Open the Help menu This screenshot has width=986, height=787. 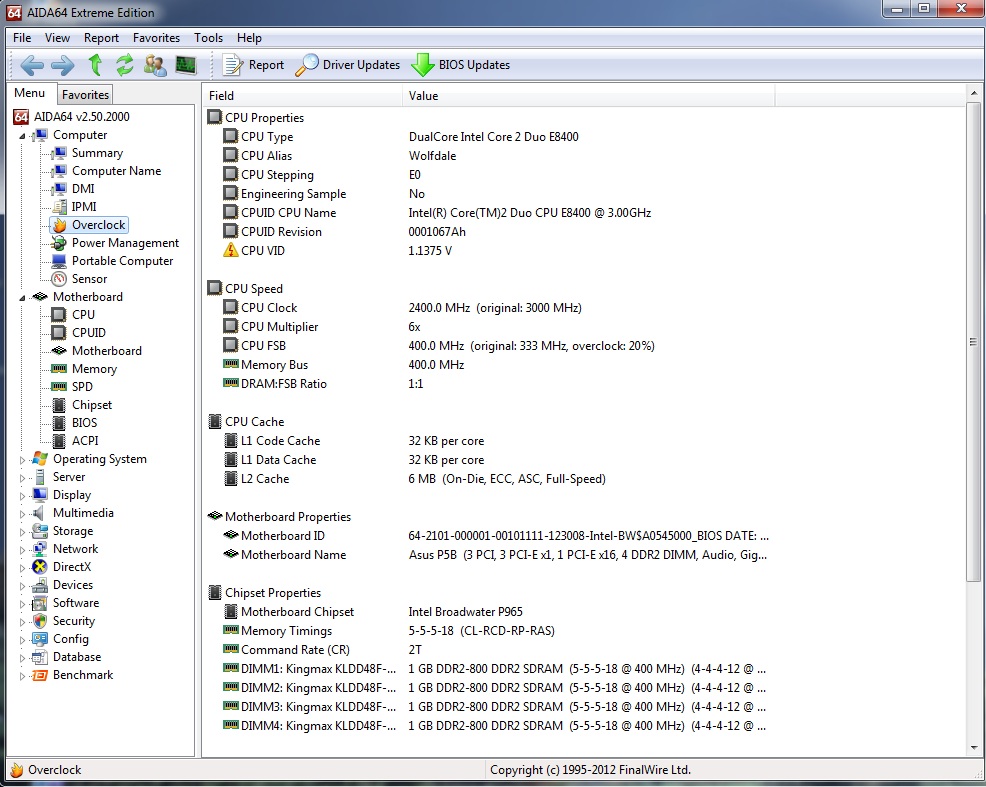click(x=249, y=38)
